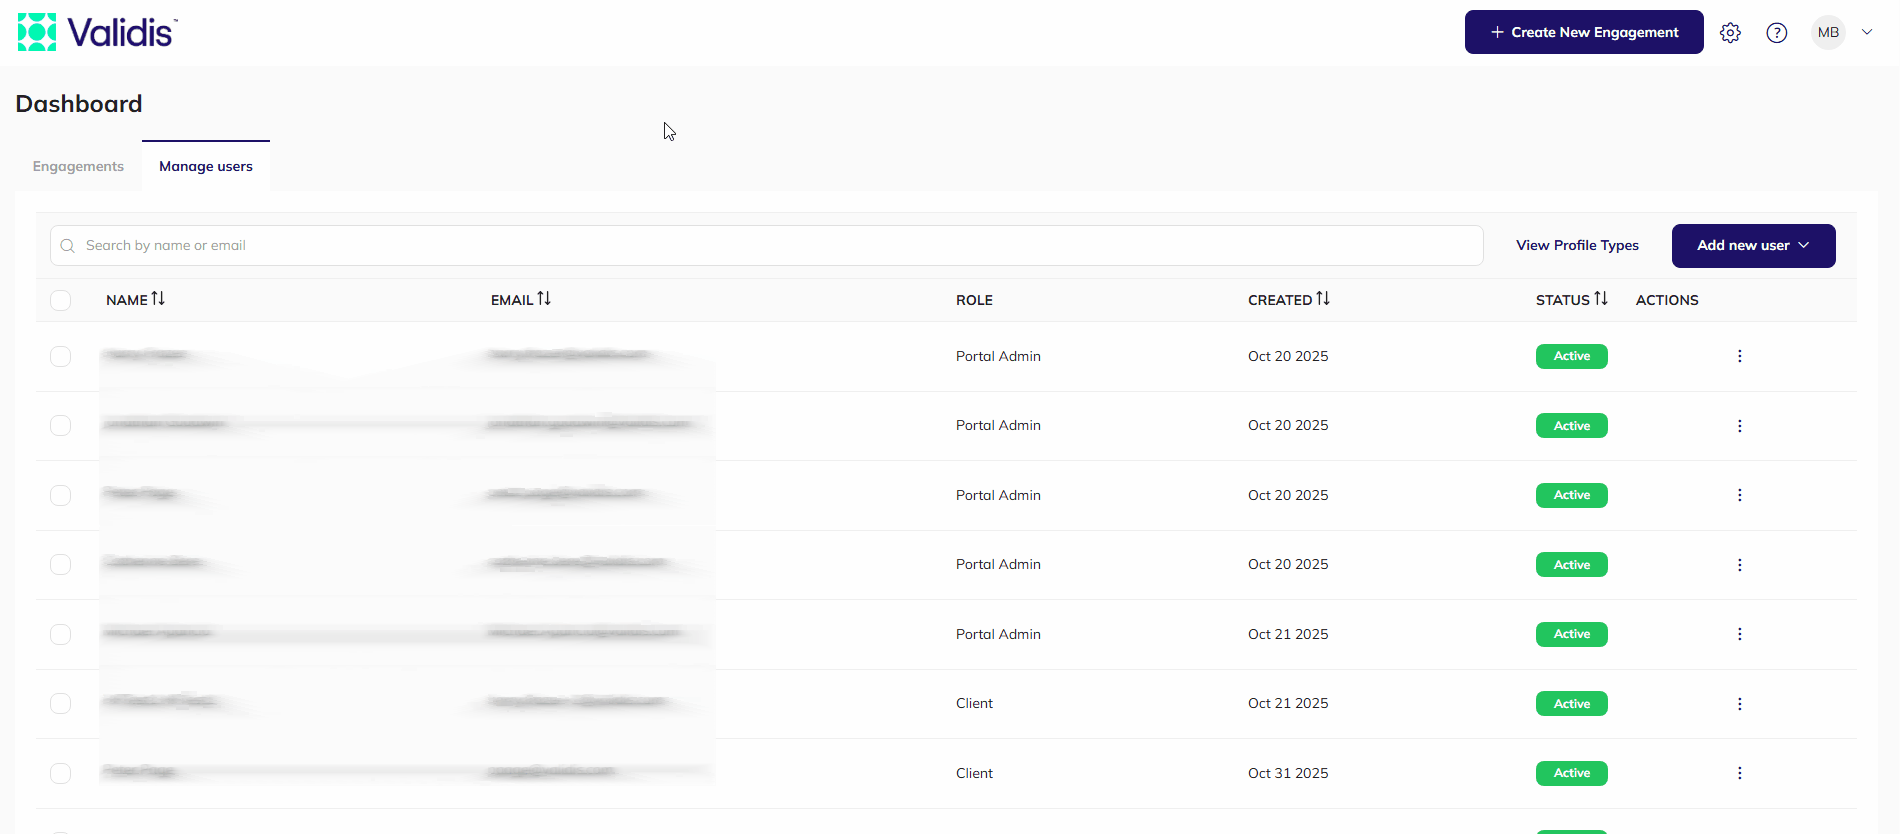Open the View Profile Types link
The height and width of the screenshot is (834, 1900).
coord(1577,245)
